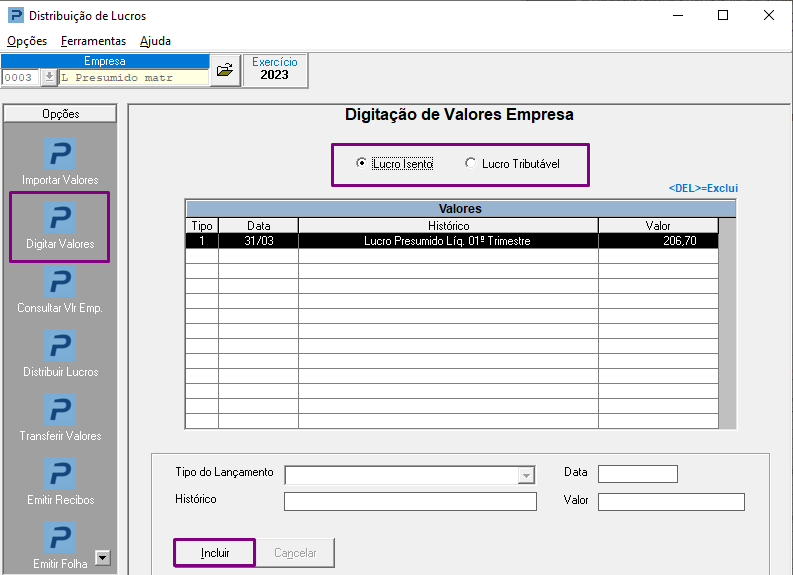Open Consultar Vlr Emp. option
The height and width of the screenshot is (575, 793).
pos(60,290)
